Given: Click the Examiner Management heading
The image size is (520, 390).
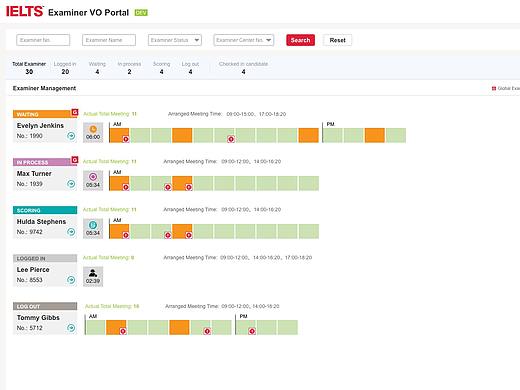Looking at the screenshot, I should (44, 88).
